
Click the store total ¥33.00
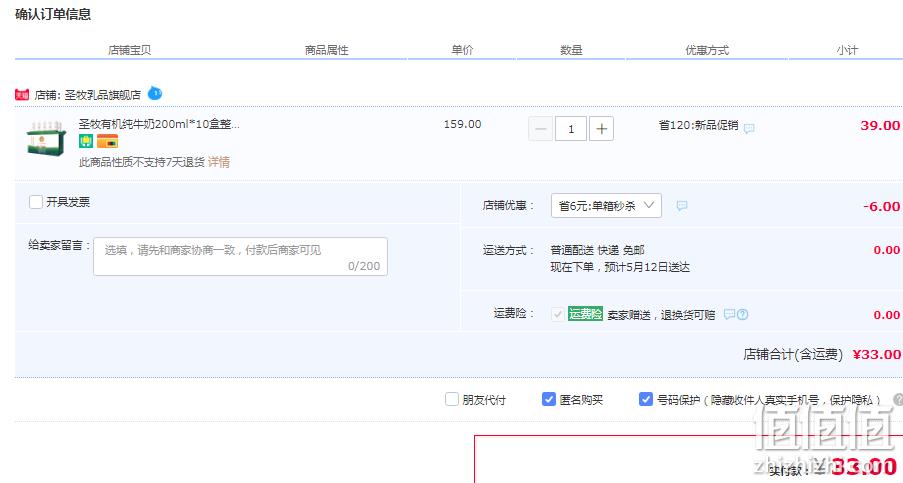coord(877,355)
